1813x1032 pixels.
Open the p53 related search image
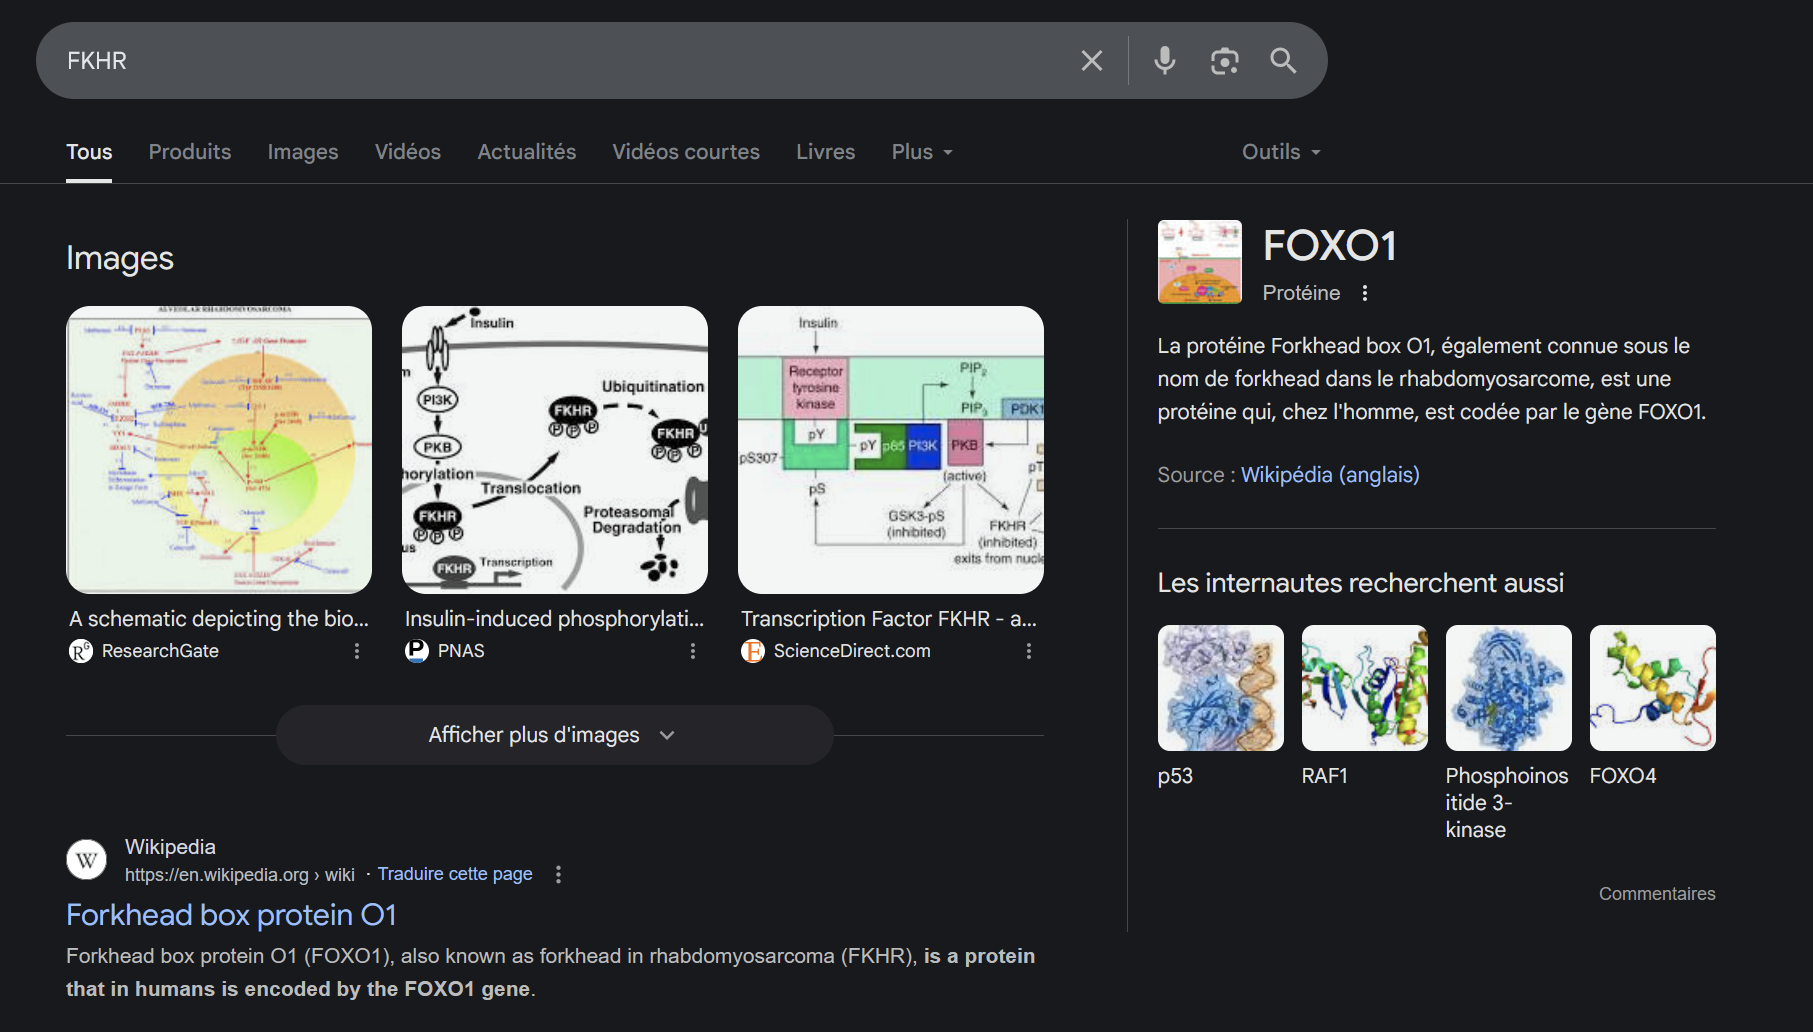[x=1221, y=688]
